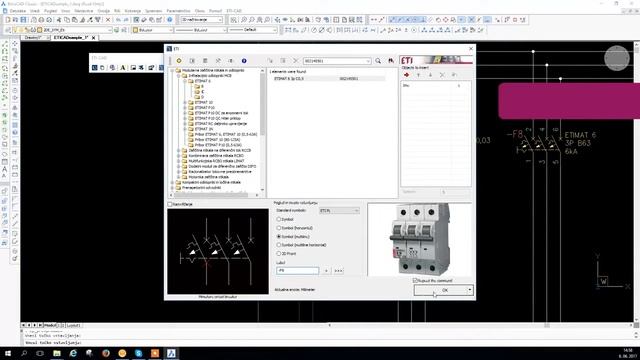
Task: Select the 'C' subfolder under ETIMAT 6
Action: pyautogui.click(x=202, y=92)
